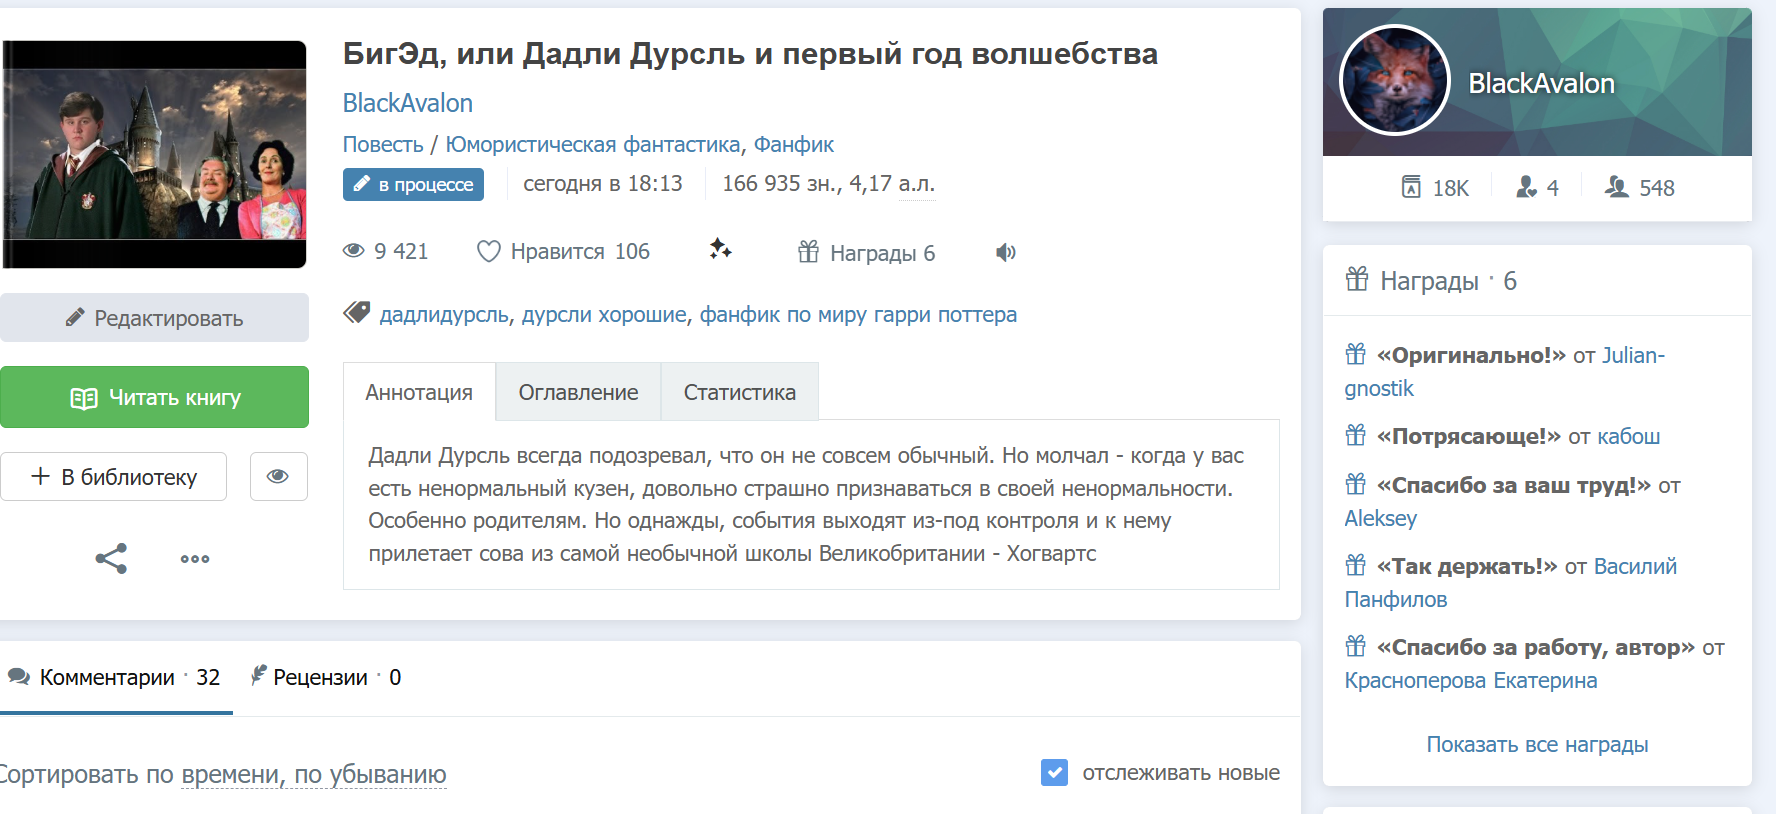Select the Рецензии 0 tab
This screenshot has width=1776, height=814.
(326, 678)
